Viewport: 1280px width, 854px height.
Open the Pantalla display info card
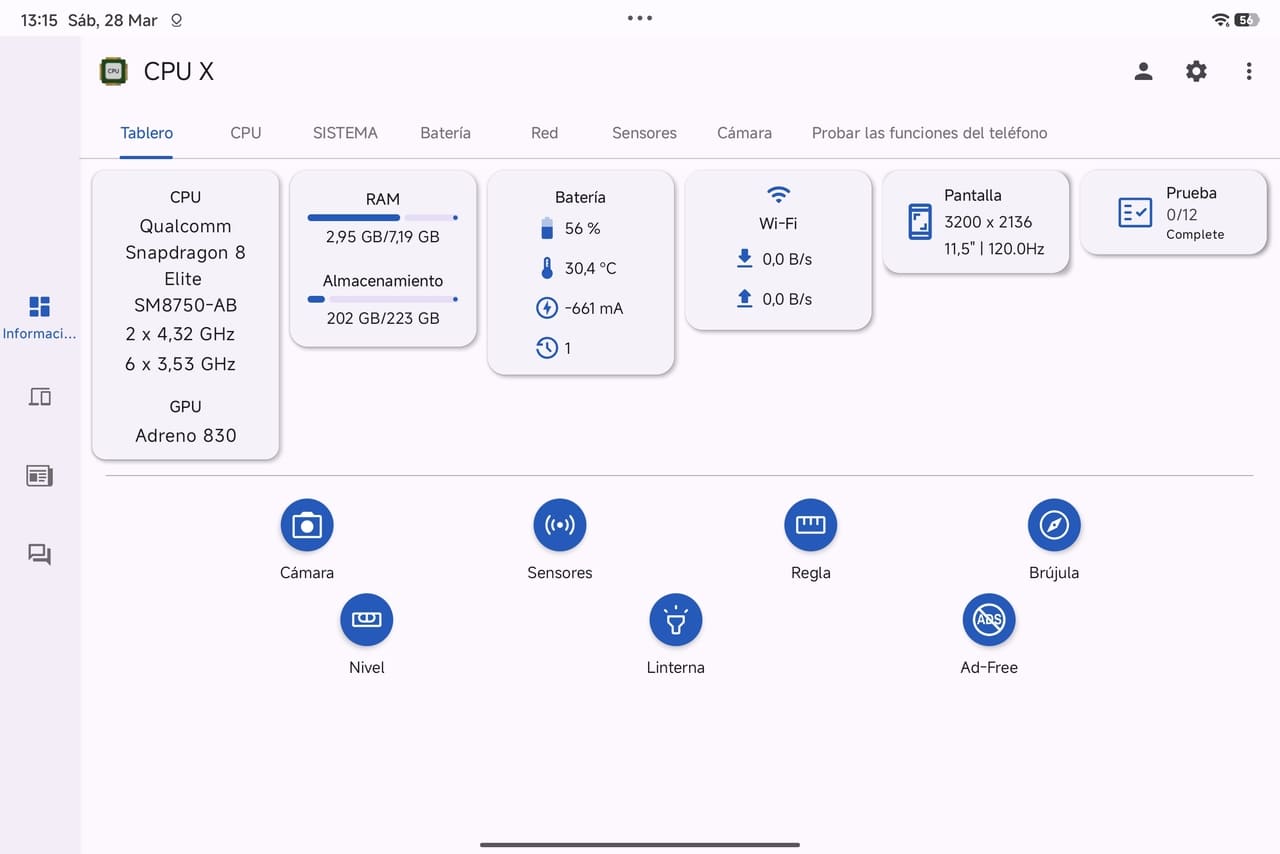coord(975,222)
